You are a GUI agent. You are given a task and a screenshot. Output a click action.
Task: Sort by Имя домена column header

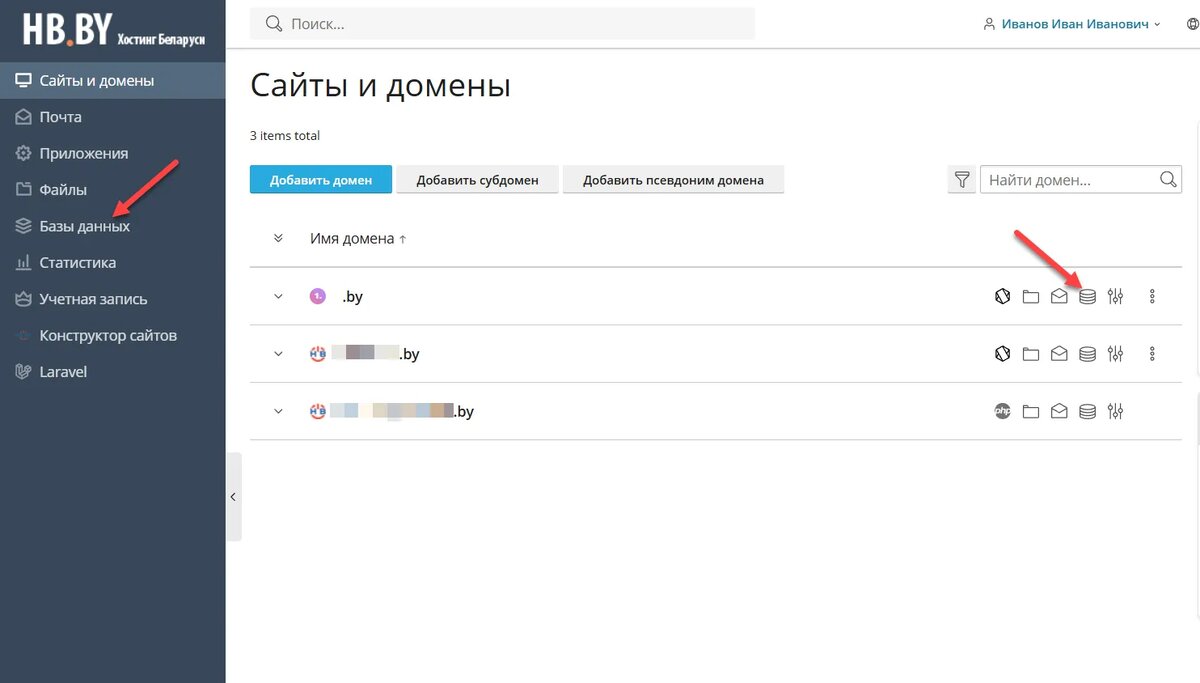click(x=358, y=239)
